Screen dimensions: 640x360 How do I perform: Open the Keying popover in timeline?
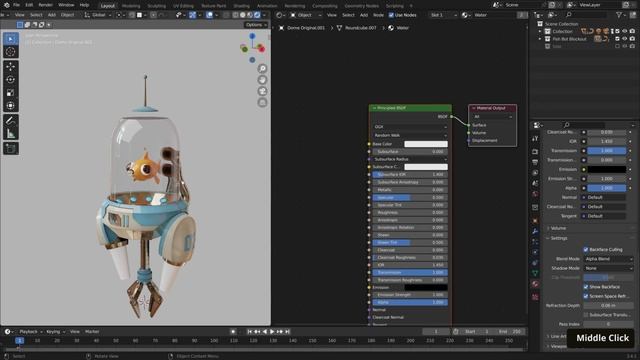click(55, 331)
